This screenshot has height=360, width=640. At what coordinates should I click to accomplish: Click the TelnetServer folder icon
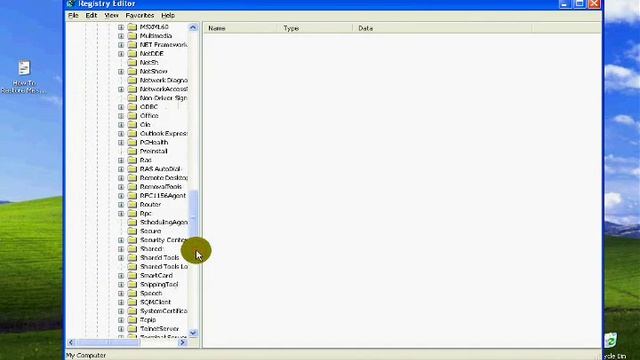click(x=132, y=329)
